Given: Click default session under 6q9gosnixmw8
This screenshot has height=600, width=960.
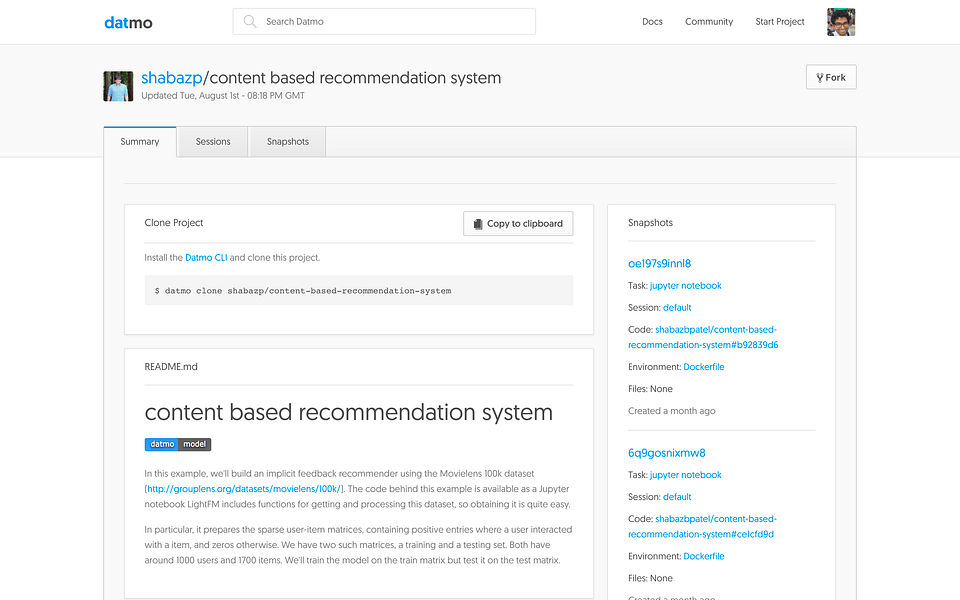Looking at the screenshot, I should point(677,497).
